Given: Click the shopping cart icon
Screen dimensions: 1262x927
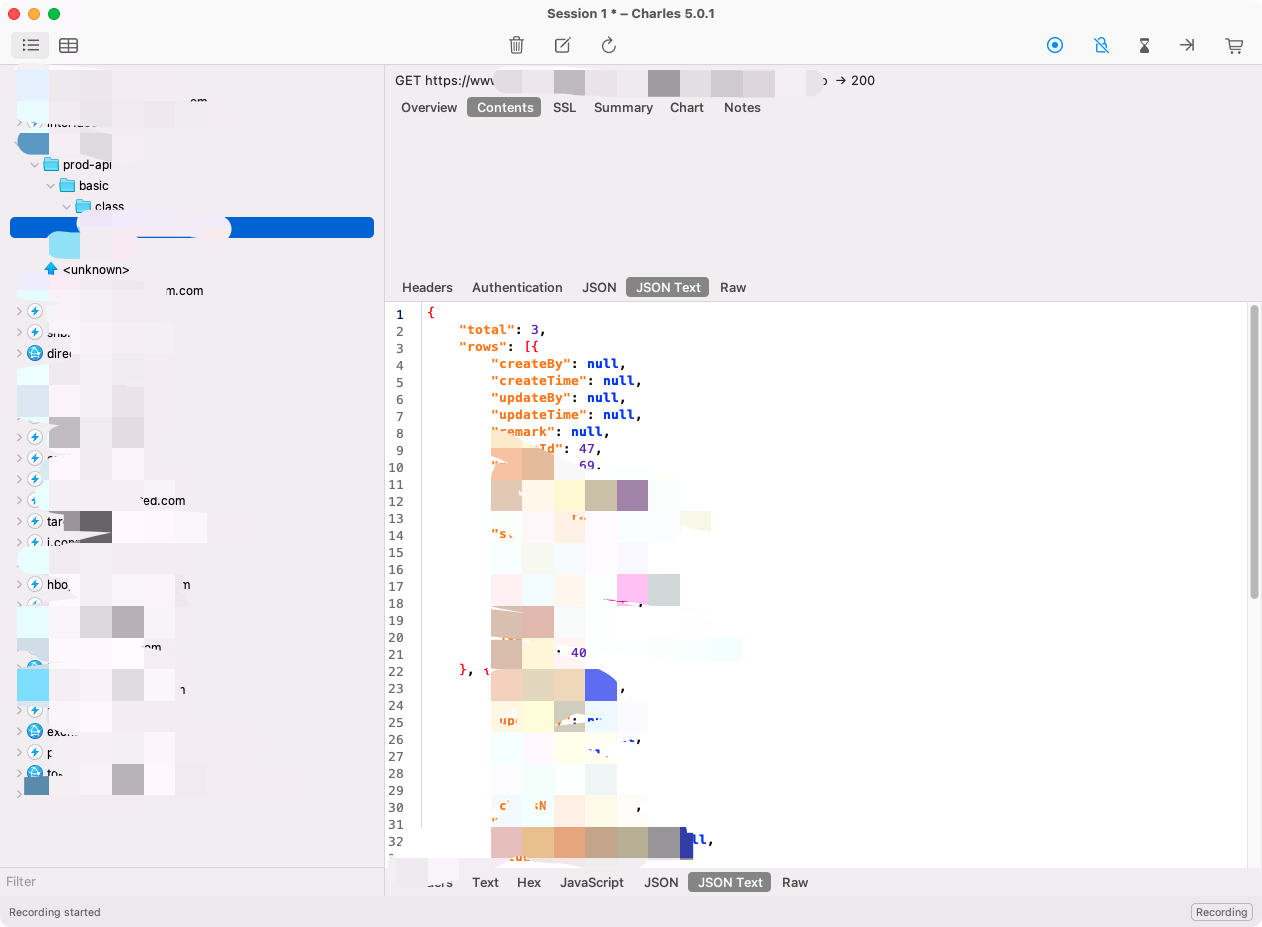Looking at the screenshot, I should coord(1234,45).
